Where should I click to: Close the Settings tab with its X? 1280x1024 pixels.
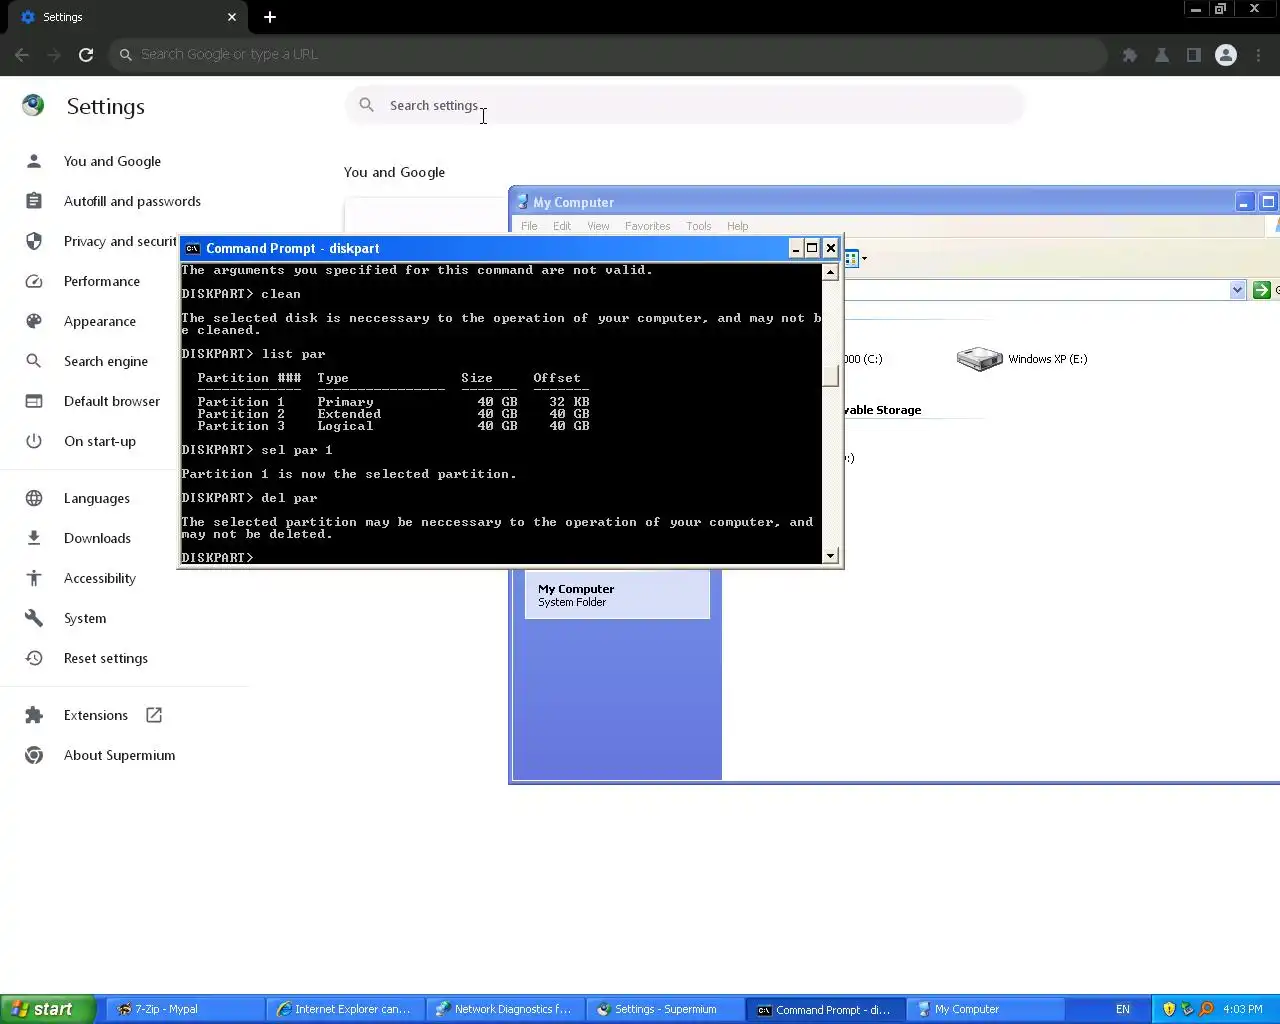[232, 17]
